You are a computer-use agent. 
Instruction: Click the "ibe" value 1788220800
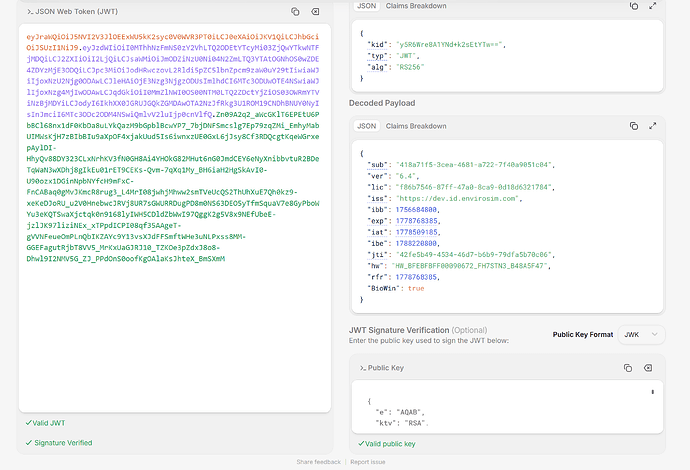416,243
